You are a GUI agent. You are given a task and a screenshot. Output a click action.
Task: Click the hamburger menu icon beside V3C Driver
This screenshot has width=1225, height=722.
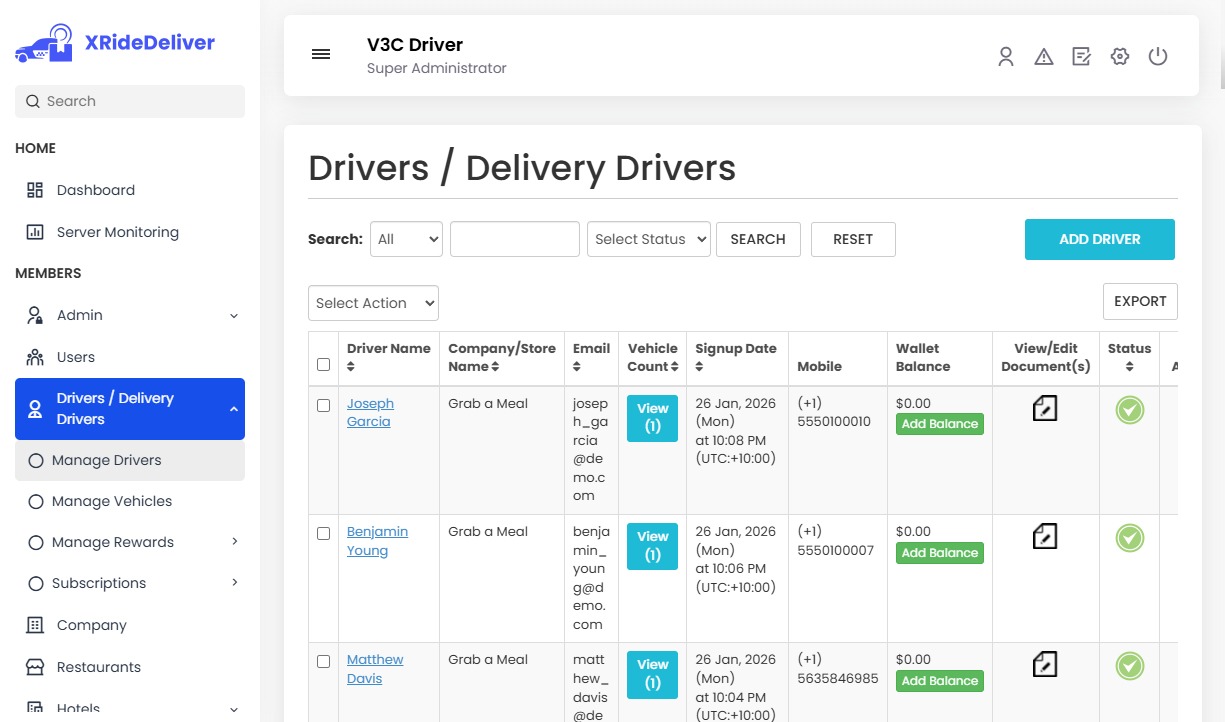tap(320, 54)
